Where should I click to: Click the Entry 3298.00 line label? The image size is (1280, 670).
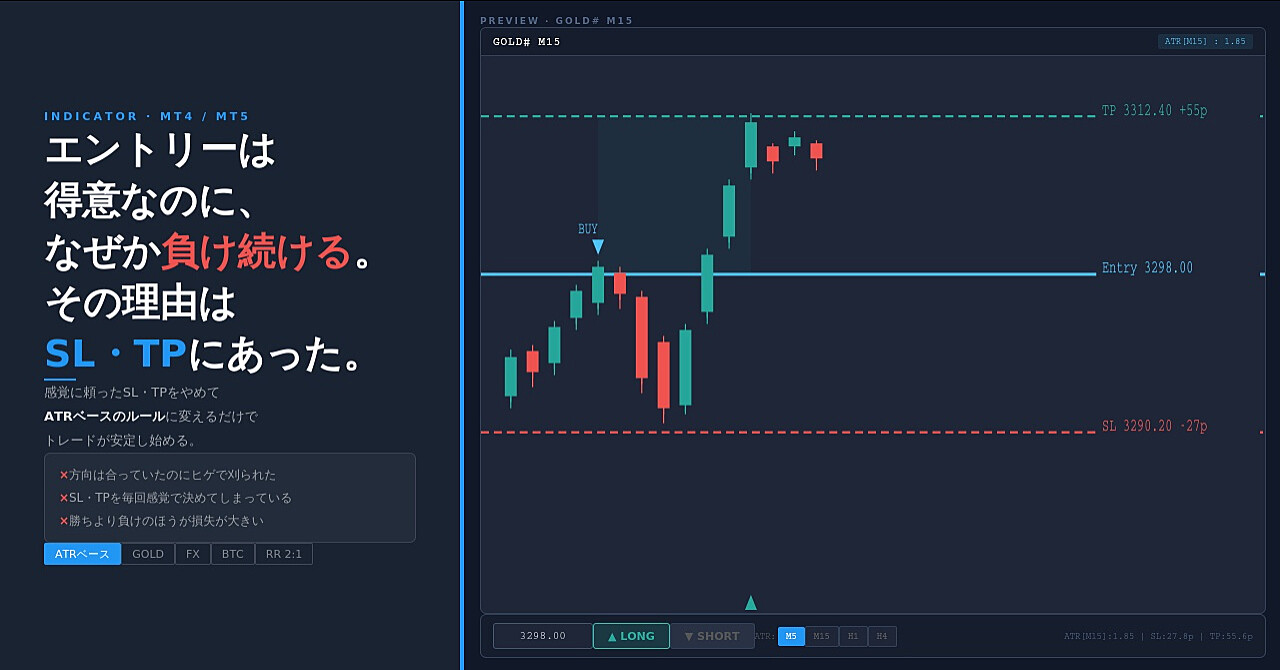pyautogui.click(x=1147, y=268)
